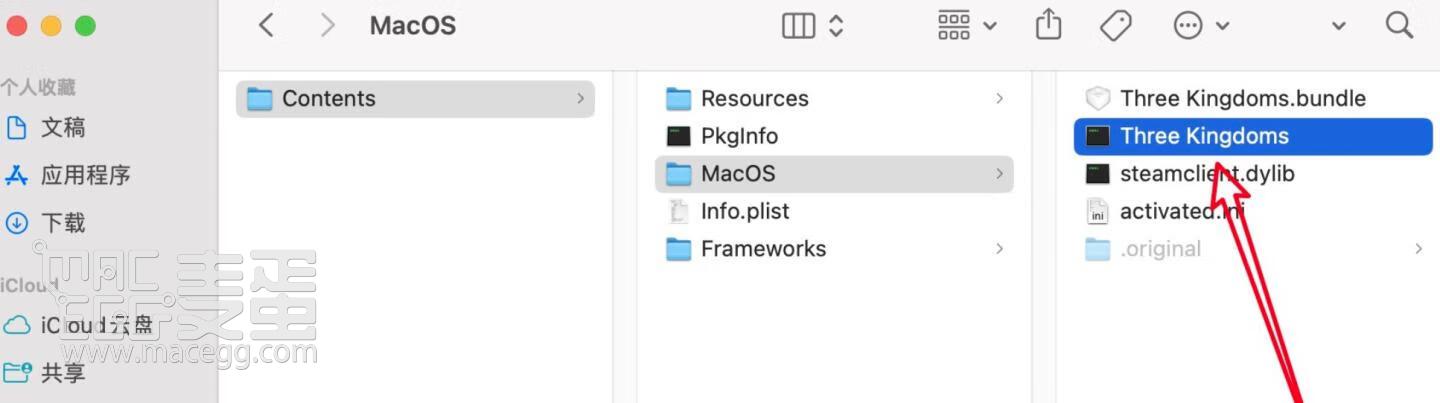Select the Resources folder

[x=834, y=98]
